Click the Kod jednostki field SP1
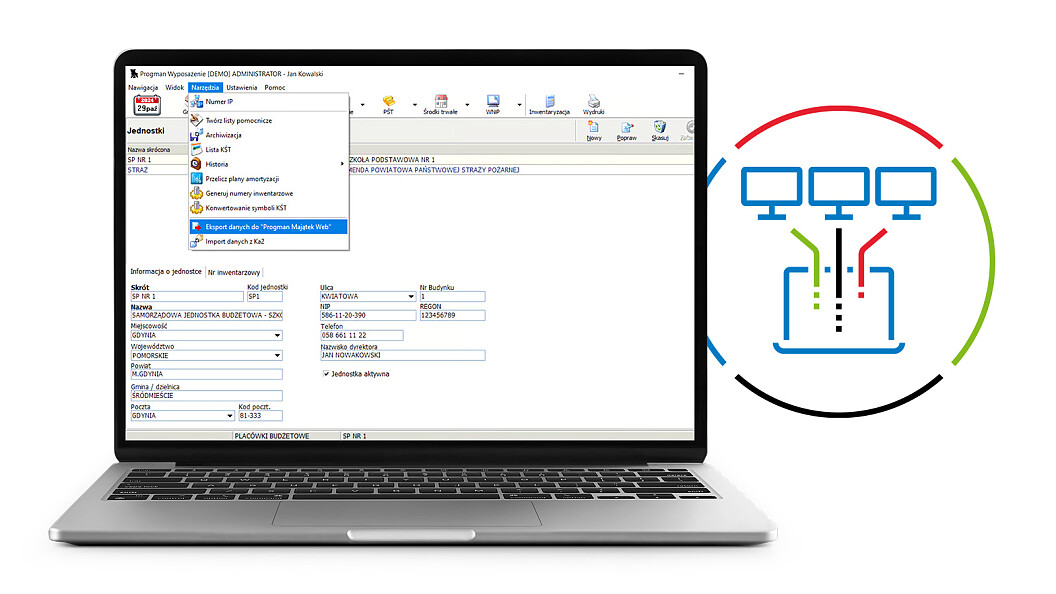The height and width of the screenshot is (594, 1056). (265, 296)
